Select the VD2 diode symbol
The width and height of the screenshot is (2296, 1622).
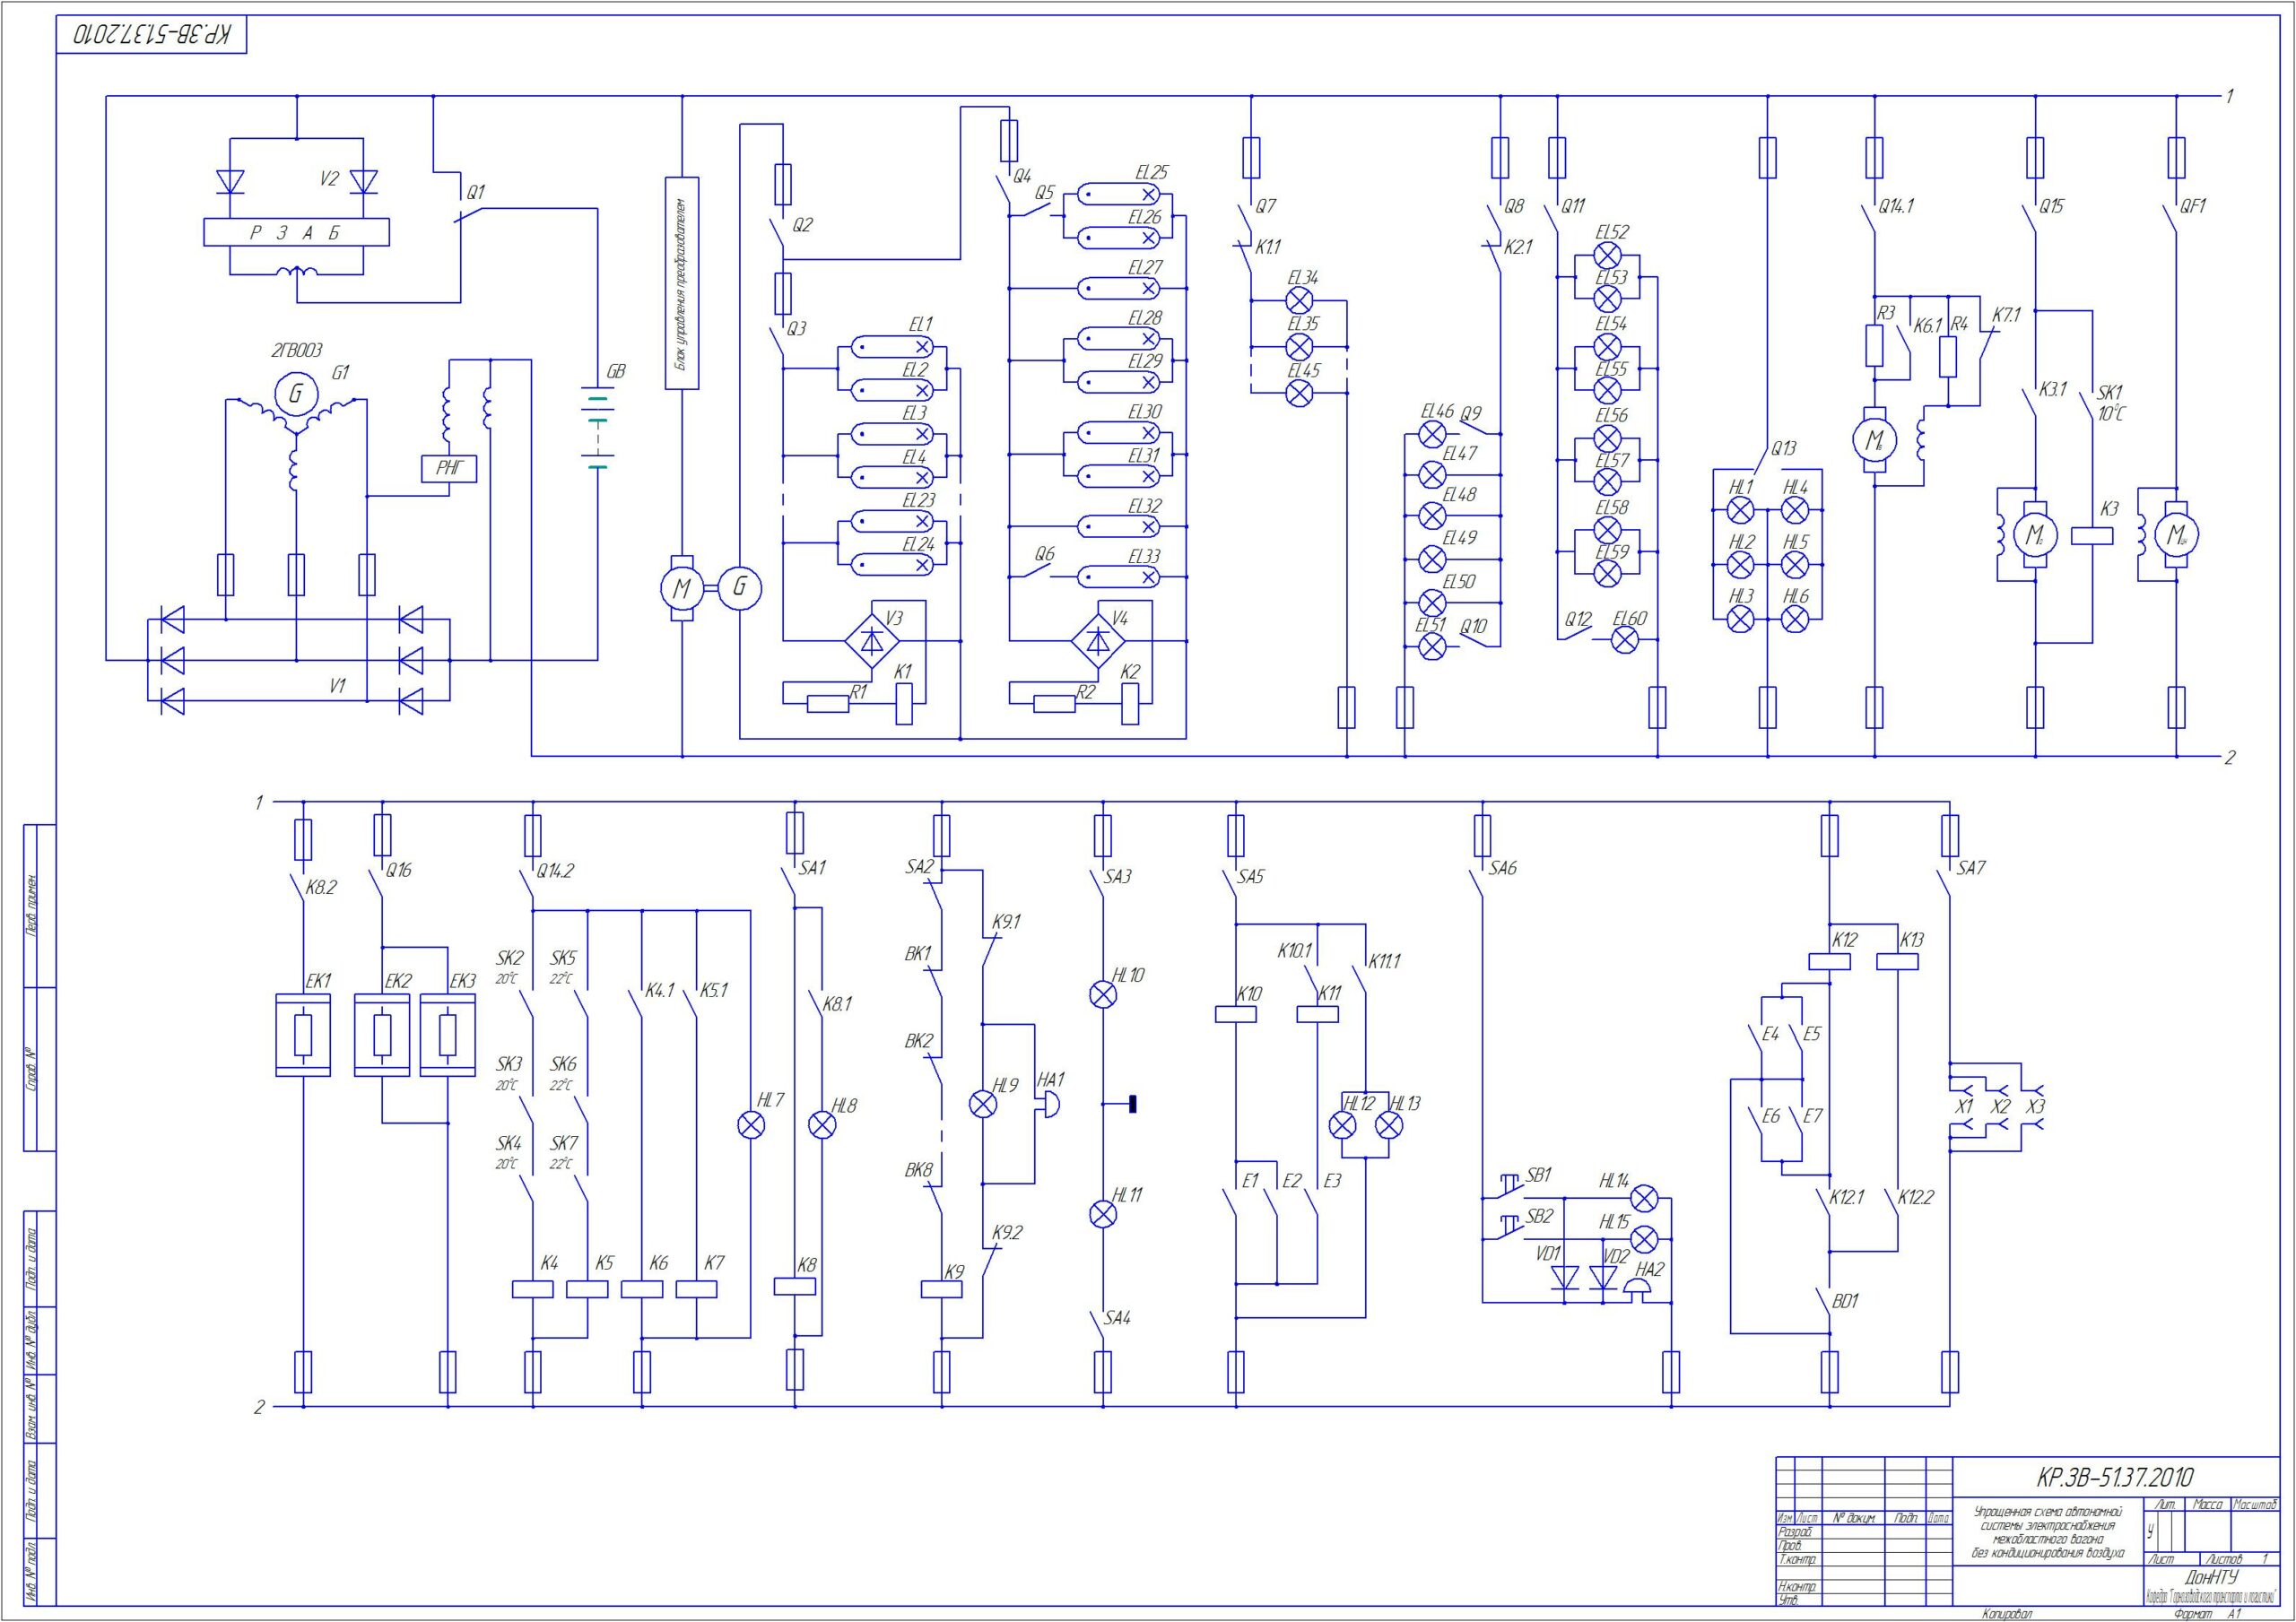(1603, 1277)
